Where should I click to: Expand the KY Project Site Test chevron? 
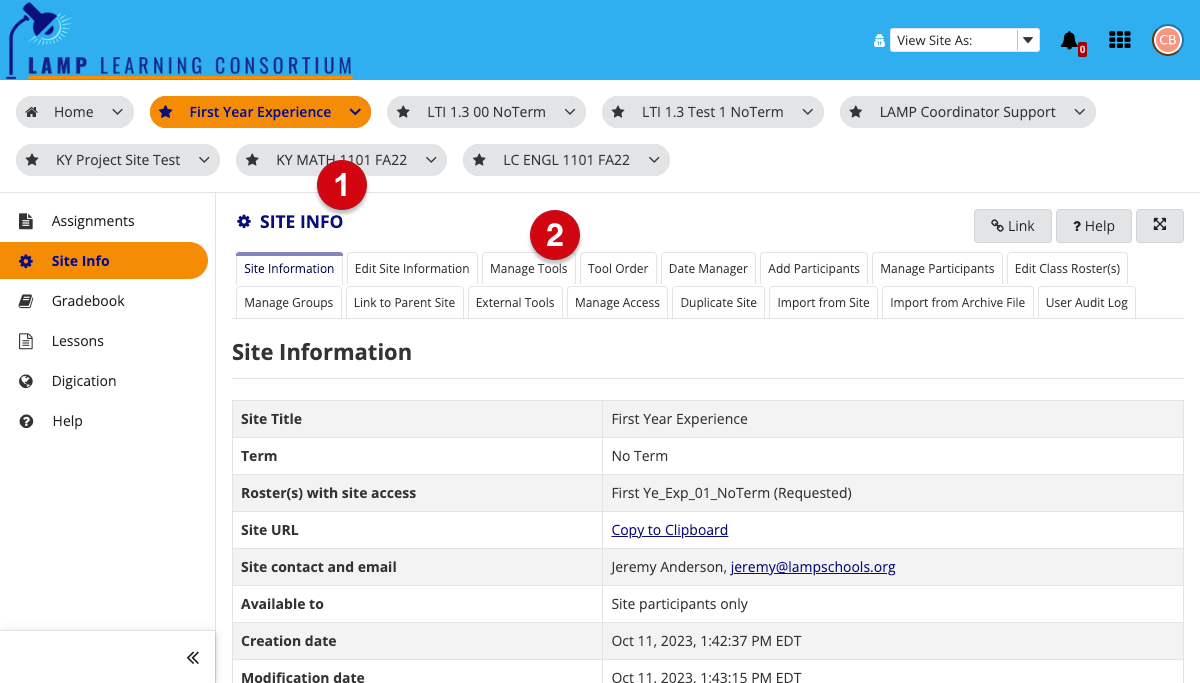pyautogui.click(x=204, y=160)
